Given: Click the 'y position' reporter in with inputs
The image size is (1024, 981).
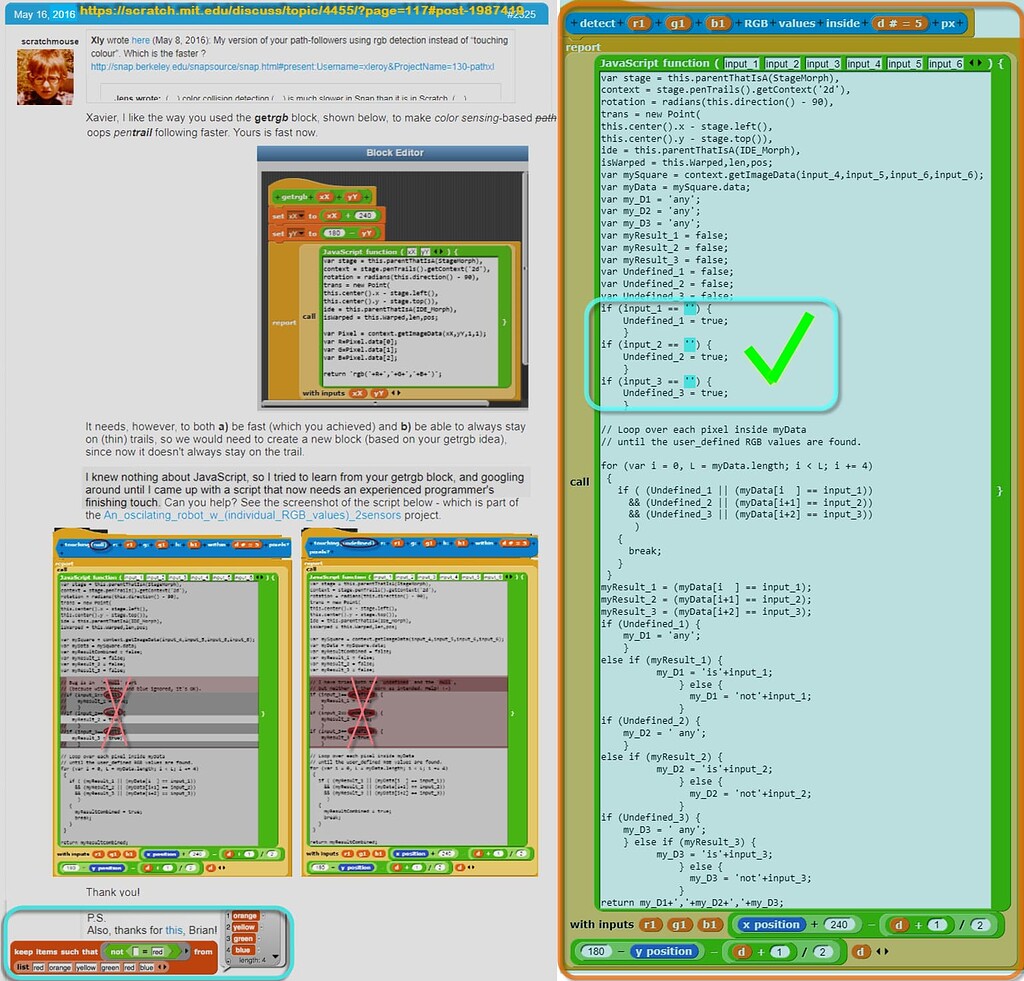Looking at the screenshot, I should 666,950.
